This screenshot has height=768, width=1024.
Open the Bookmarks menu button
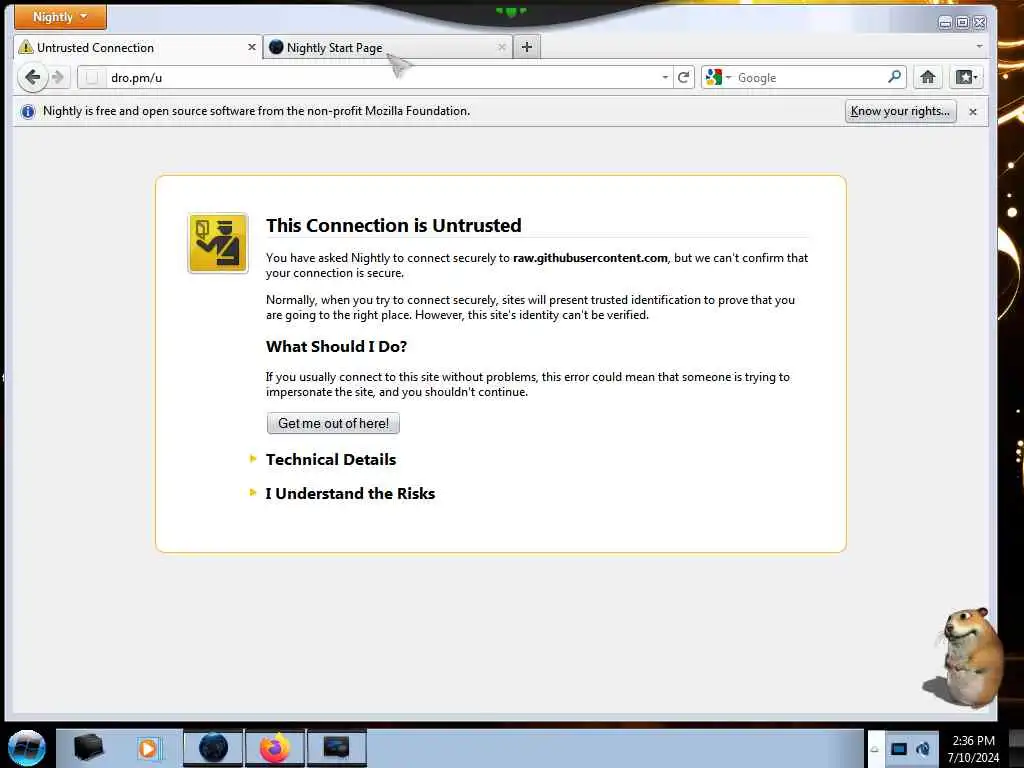click(x=967, y=77)
